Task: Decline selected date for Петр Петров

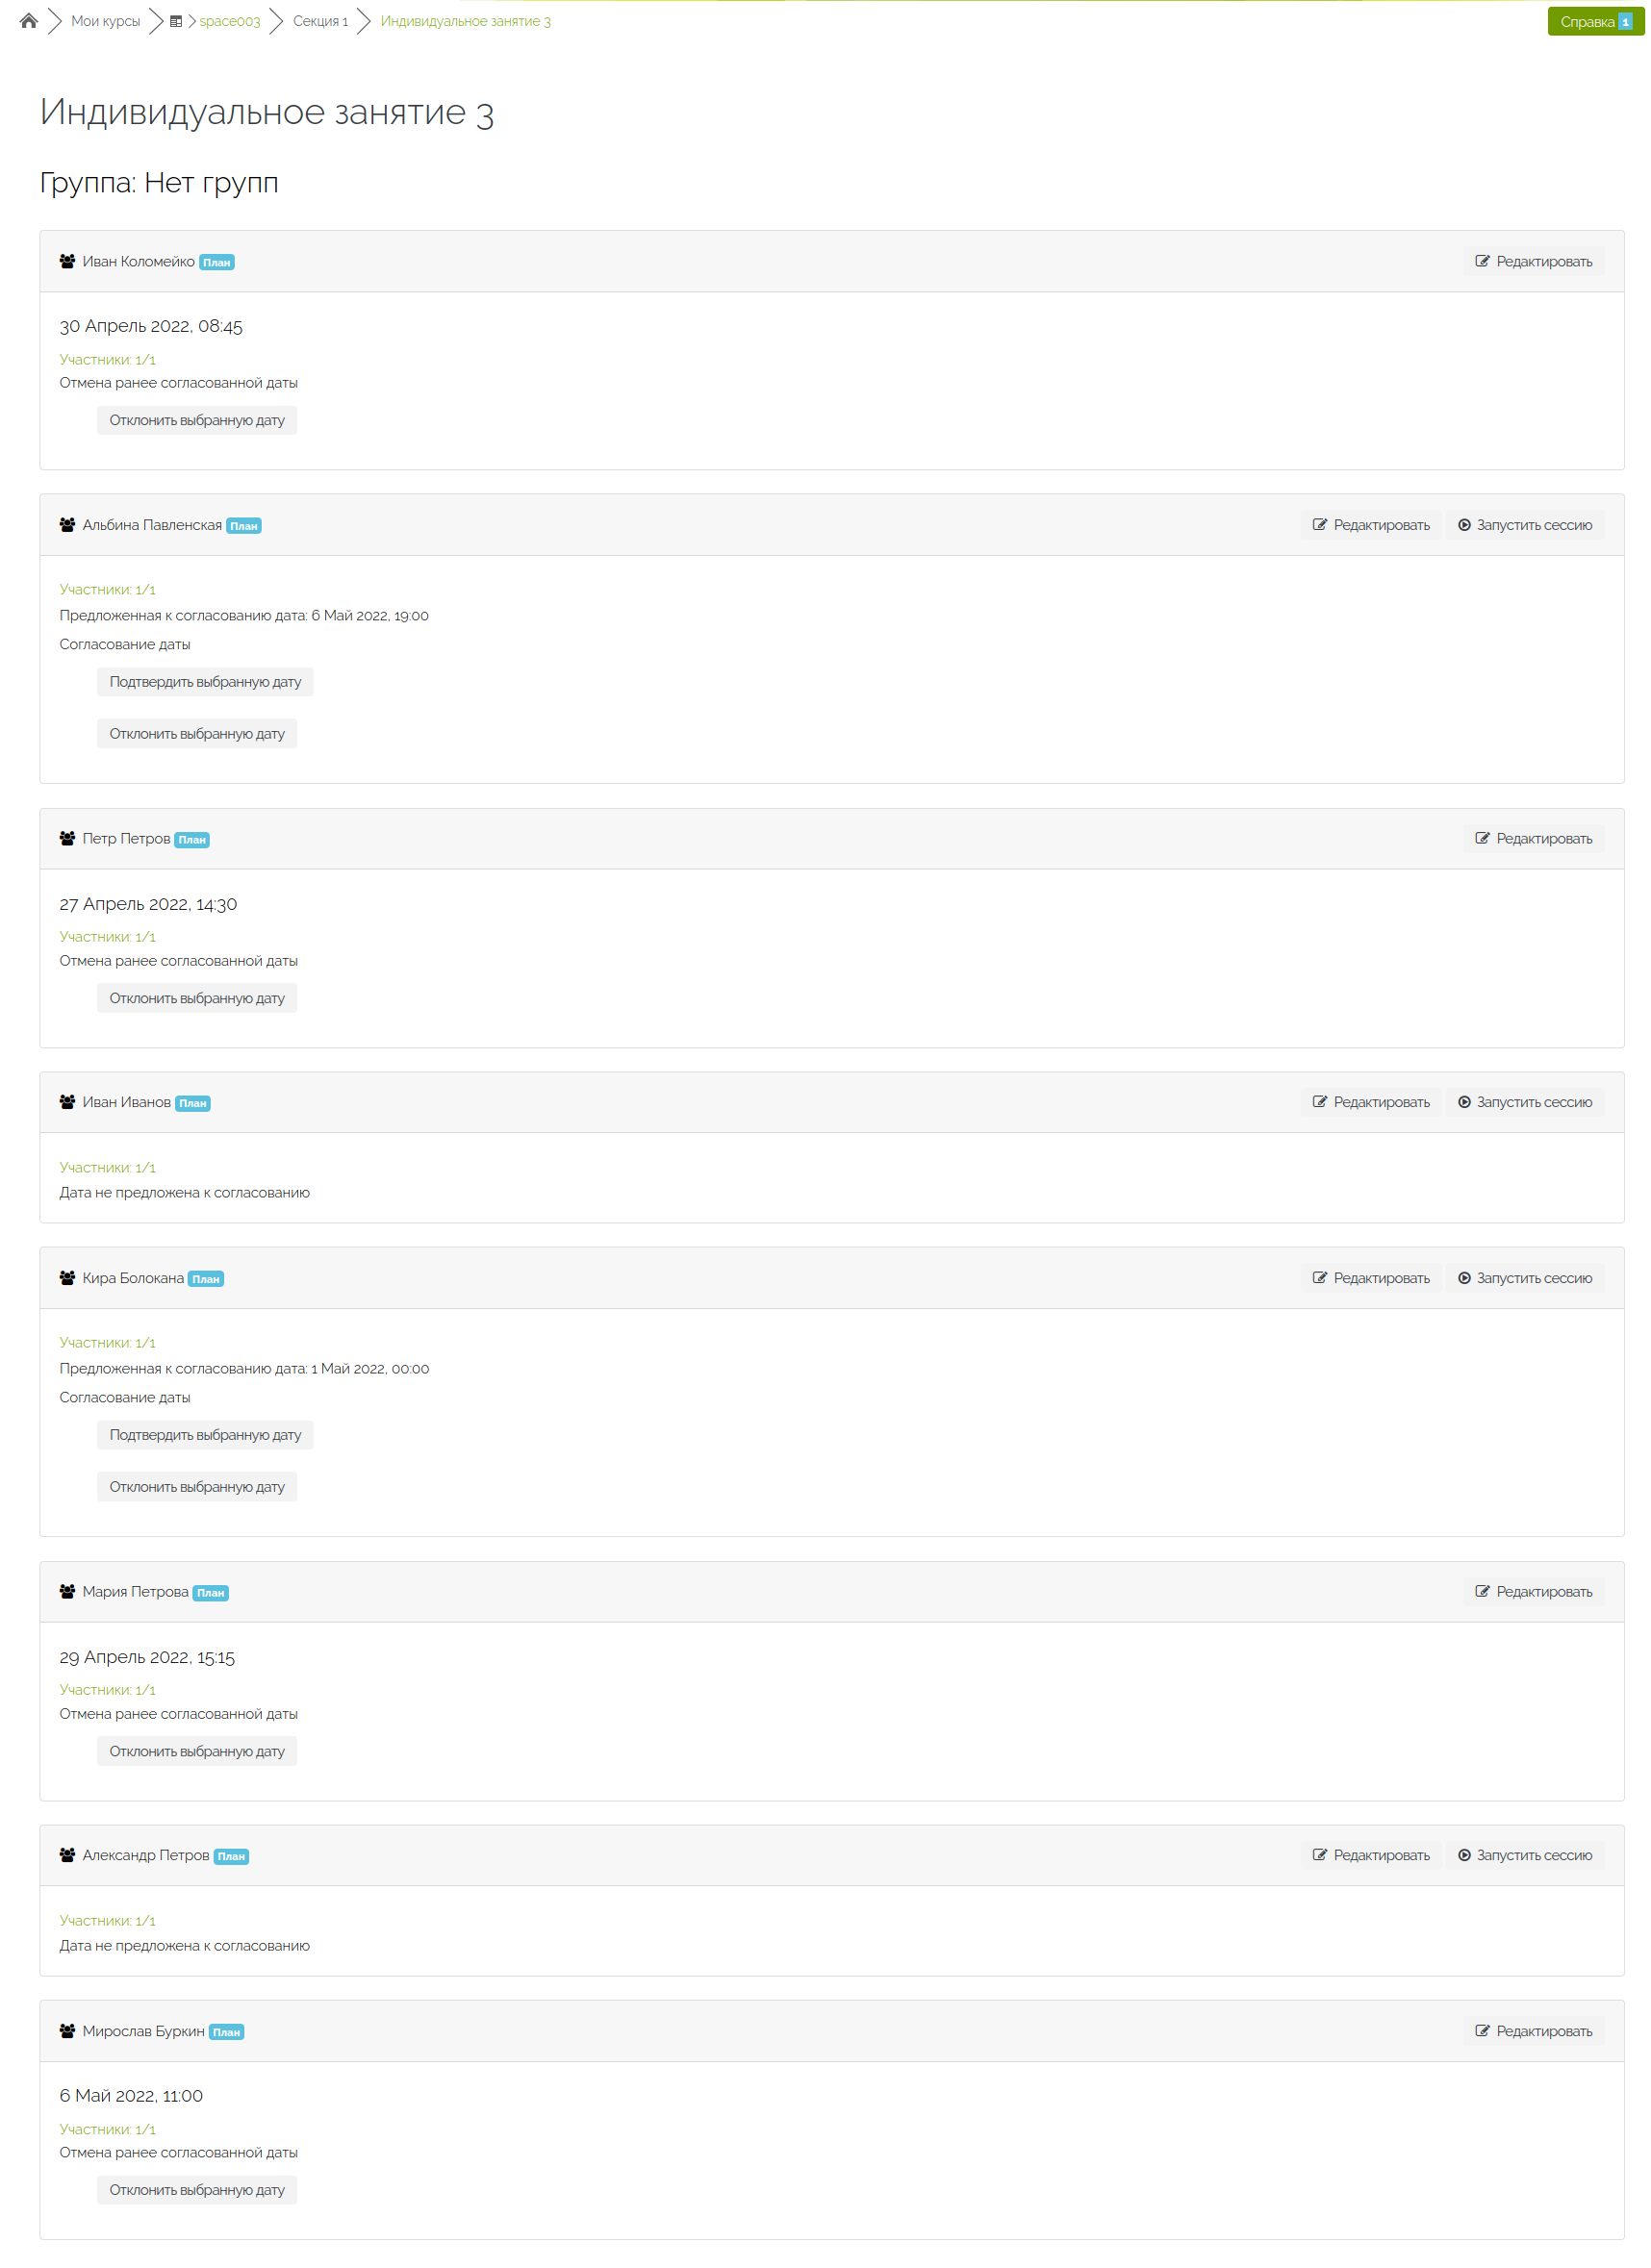Action: [197, 998]
